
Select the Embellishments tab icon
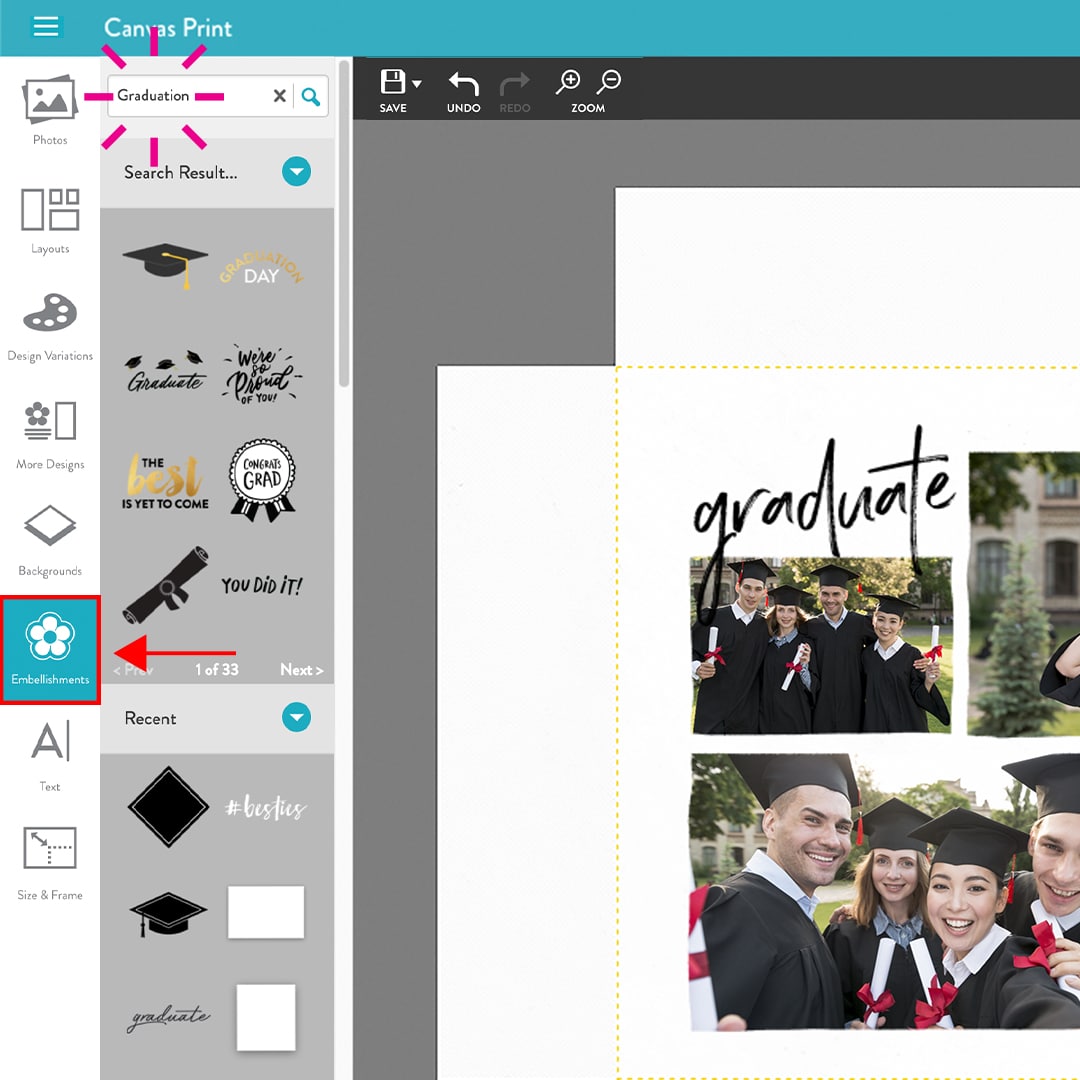49,646
